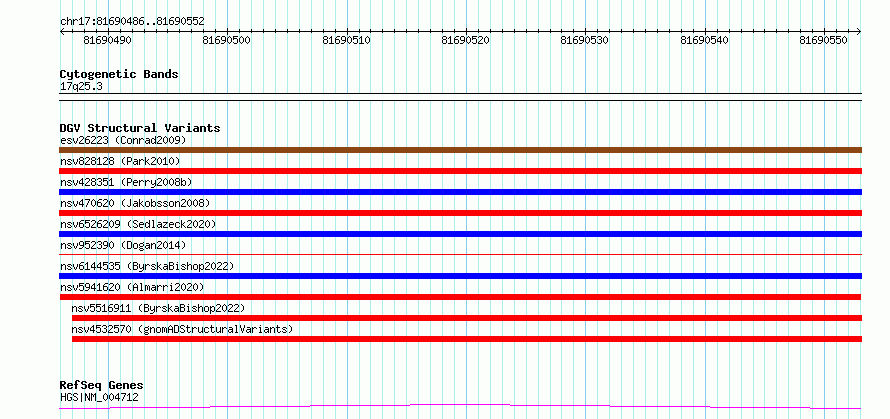Click ruler position 81690550

pyautogui.click(x=824, y=40)
